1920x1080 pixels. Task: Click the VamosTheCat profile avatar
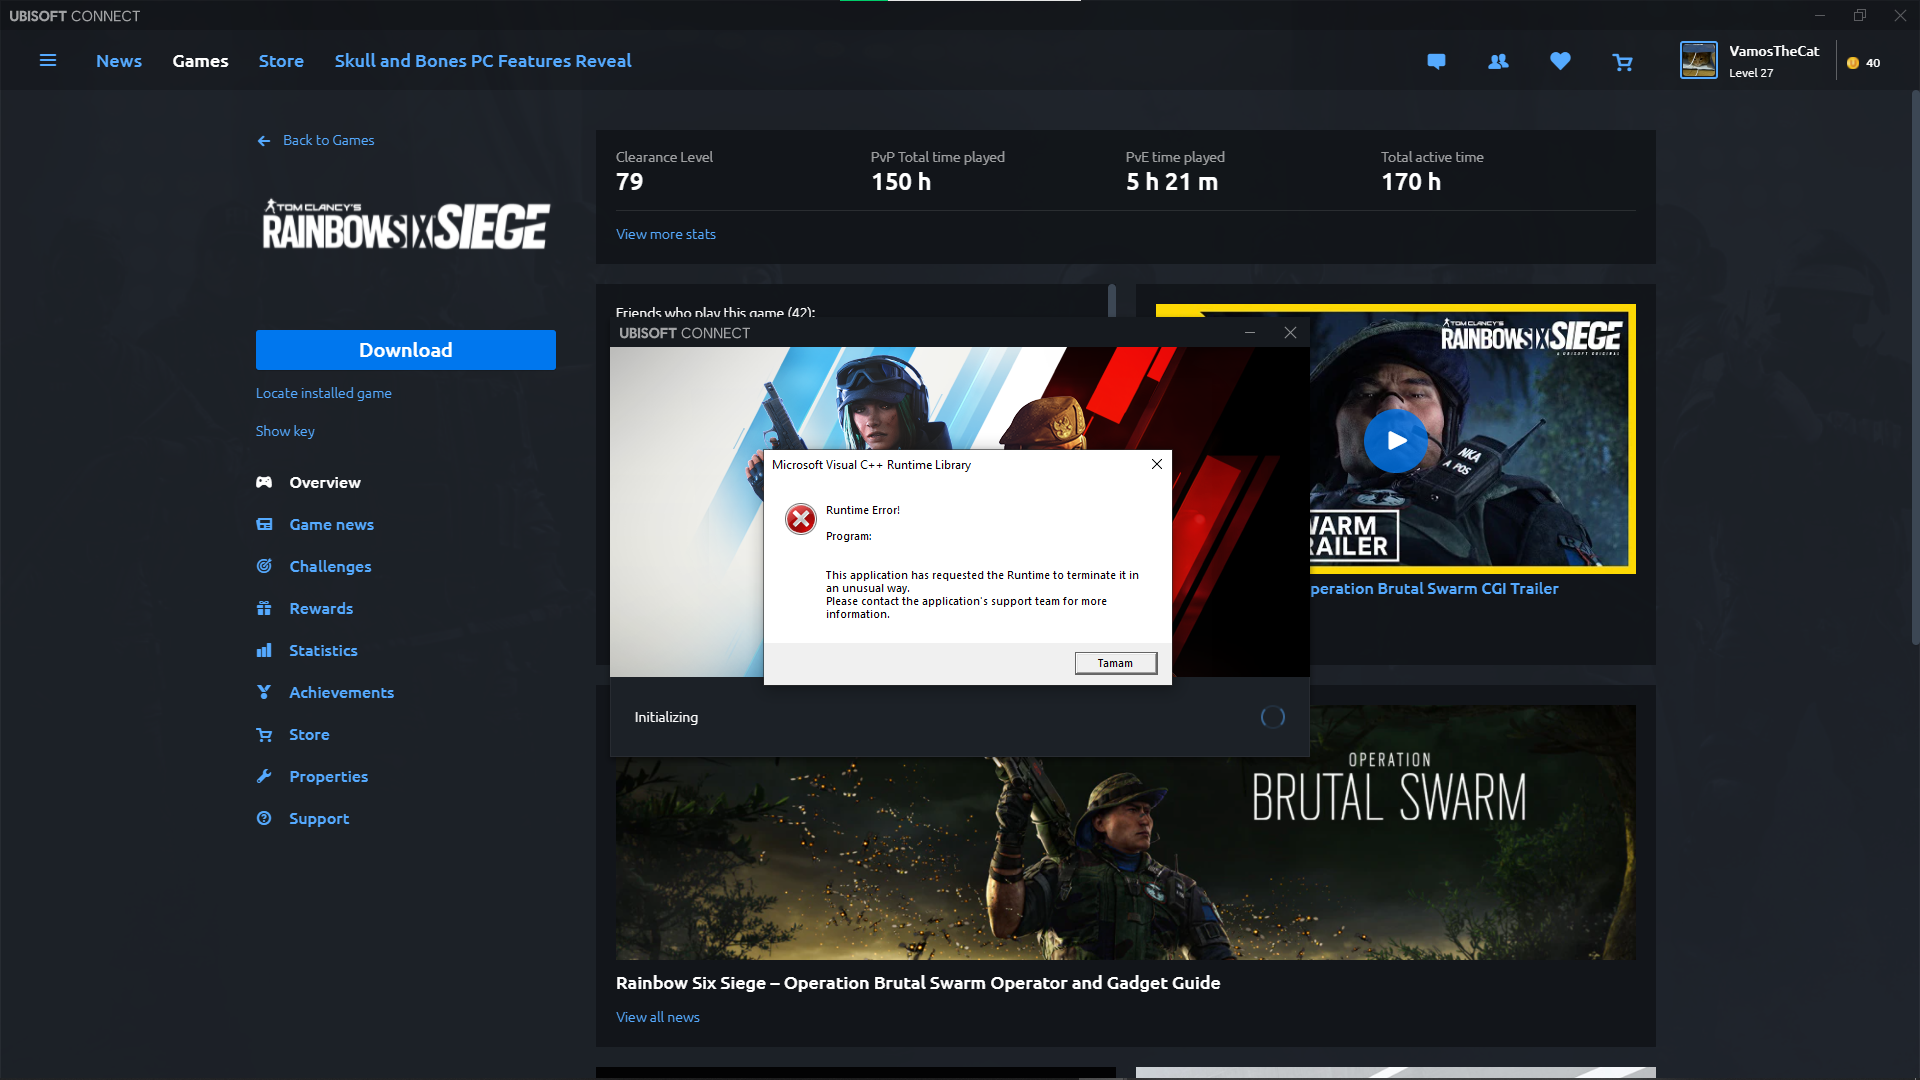tap(1698, 61)
